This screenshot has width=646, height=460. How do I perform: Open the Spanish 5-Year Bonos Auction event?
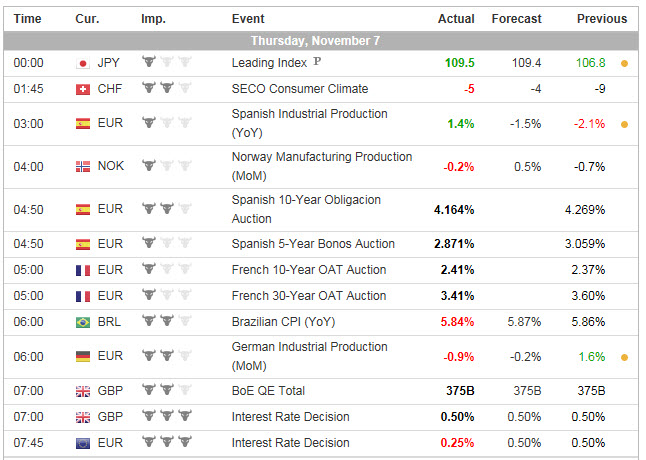point(313,244)
